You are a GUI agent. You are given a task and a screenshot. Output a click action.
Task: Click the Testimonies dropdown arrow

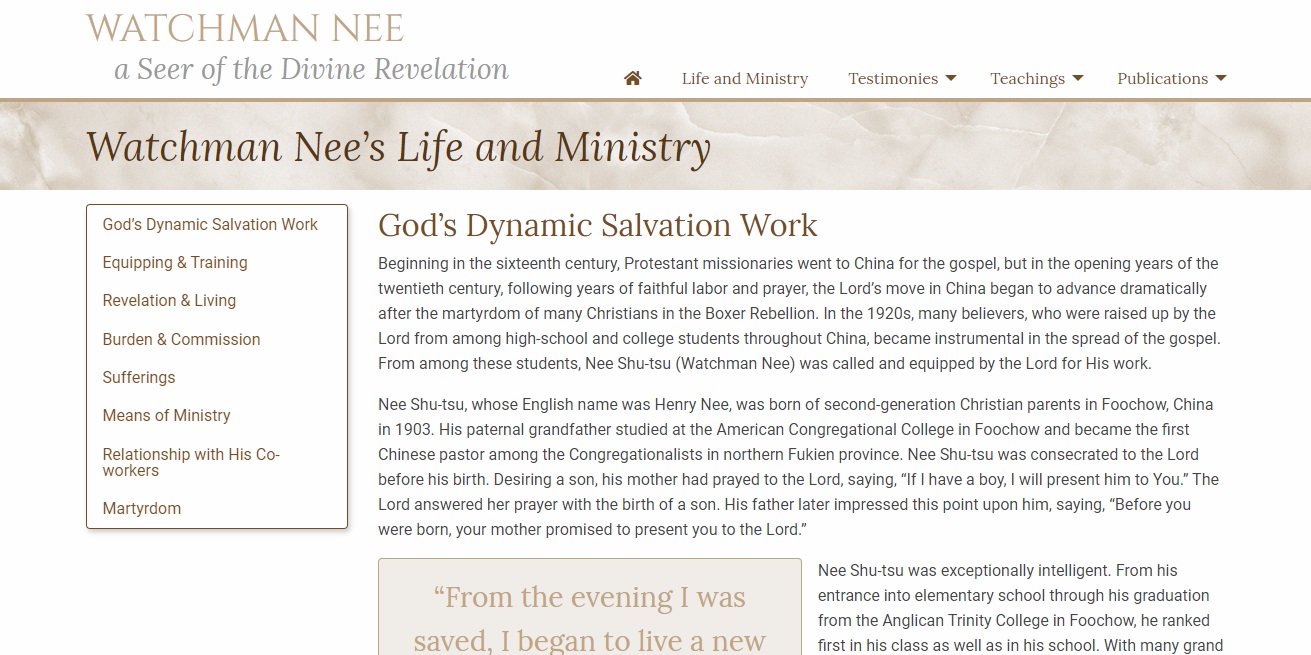(951, 78)
